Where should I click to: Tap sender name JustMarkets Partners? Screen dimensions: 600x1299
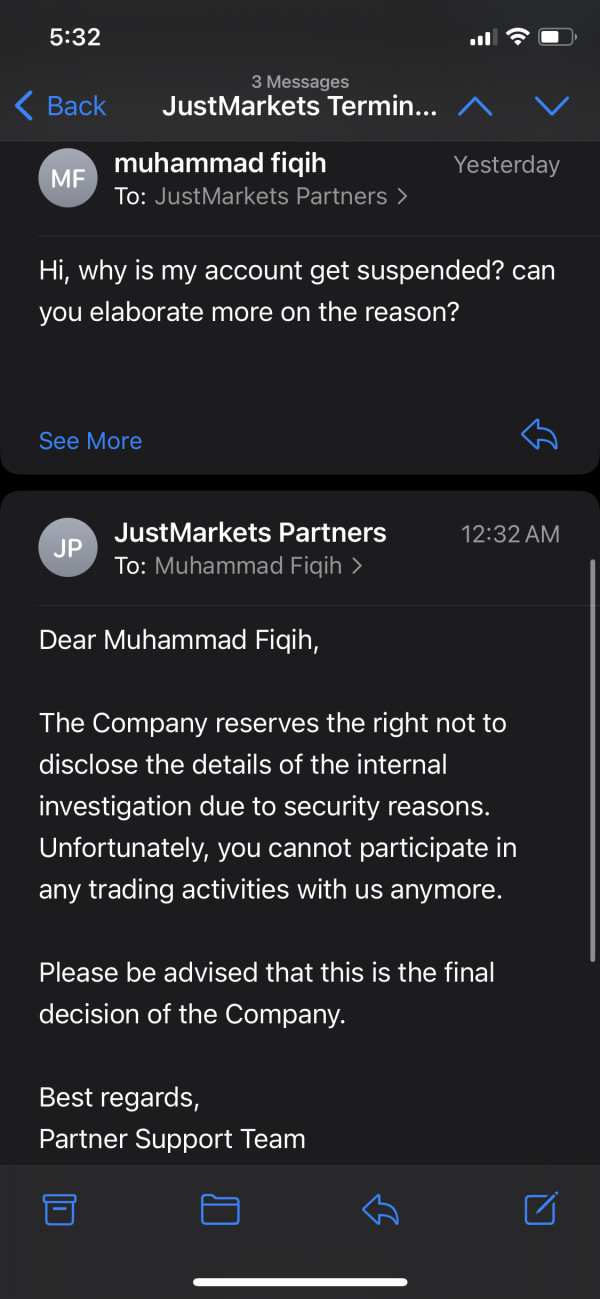coord(250,533)
